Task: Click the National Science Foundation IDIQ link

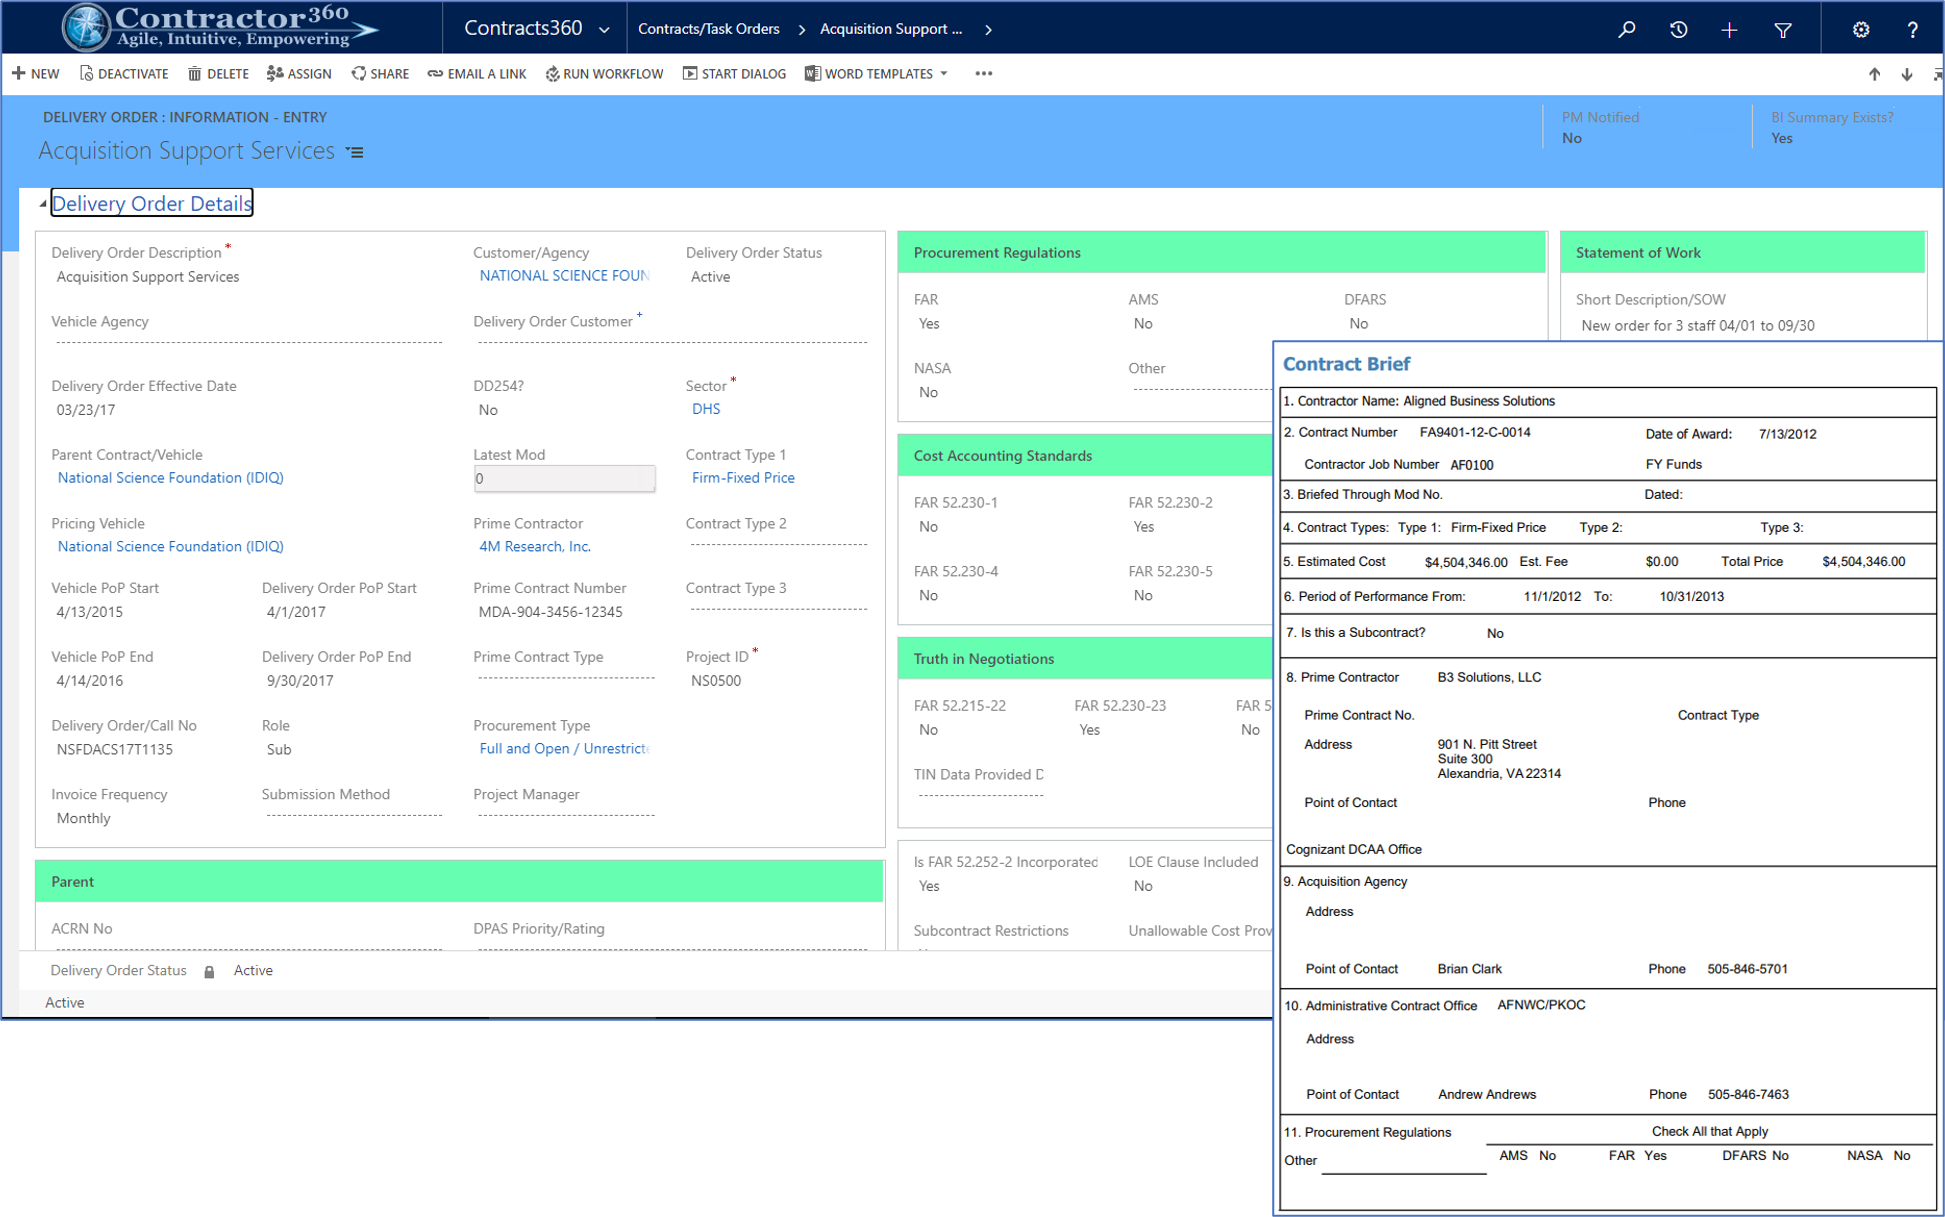Action: [168, 477]
